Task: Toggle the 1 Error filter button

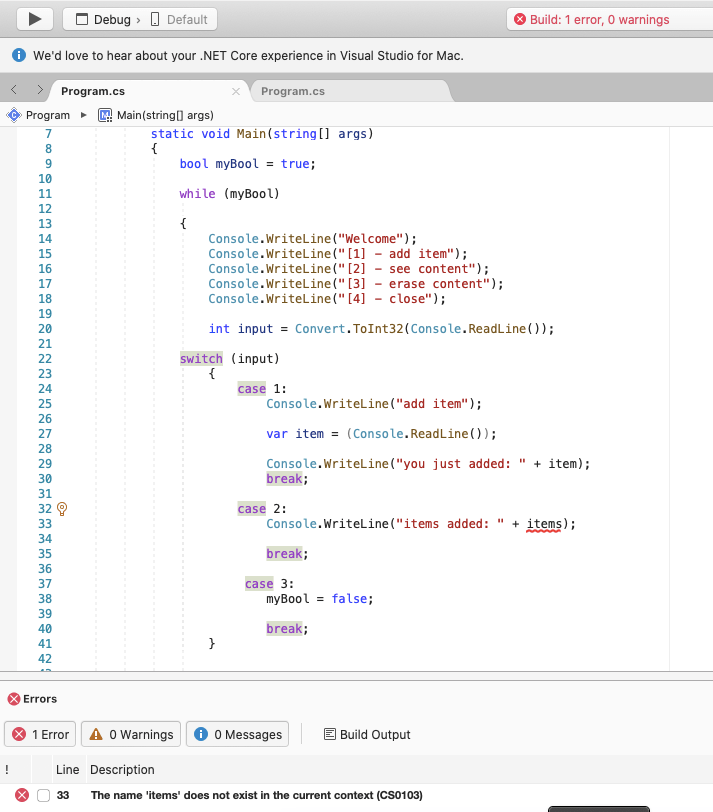Action: point(40,734)
